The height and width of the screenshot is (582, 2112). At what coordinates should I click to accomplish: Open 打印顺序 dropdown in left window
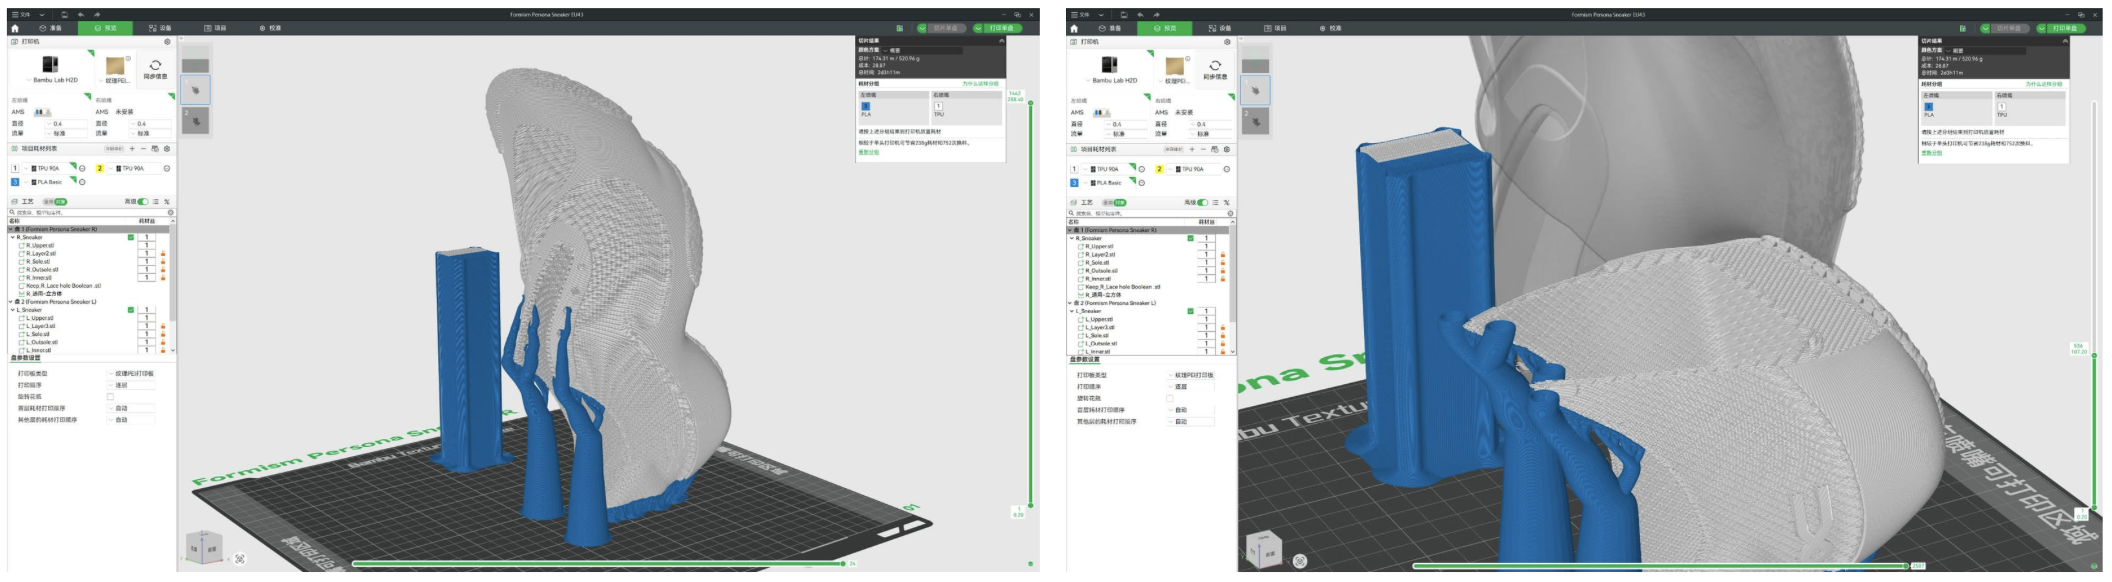point(132,385)
